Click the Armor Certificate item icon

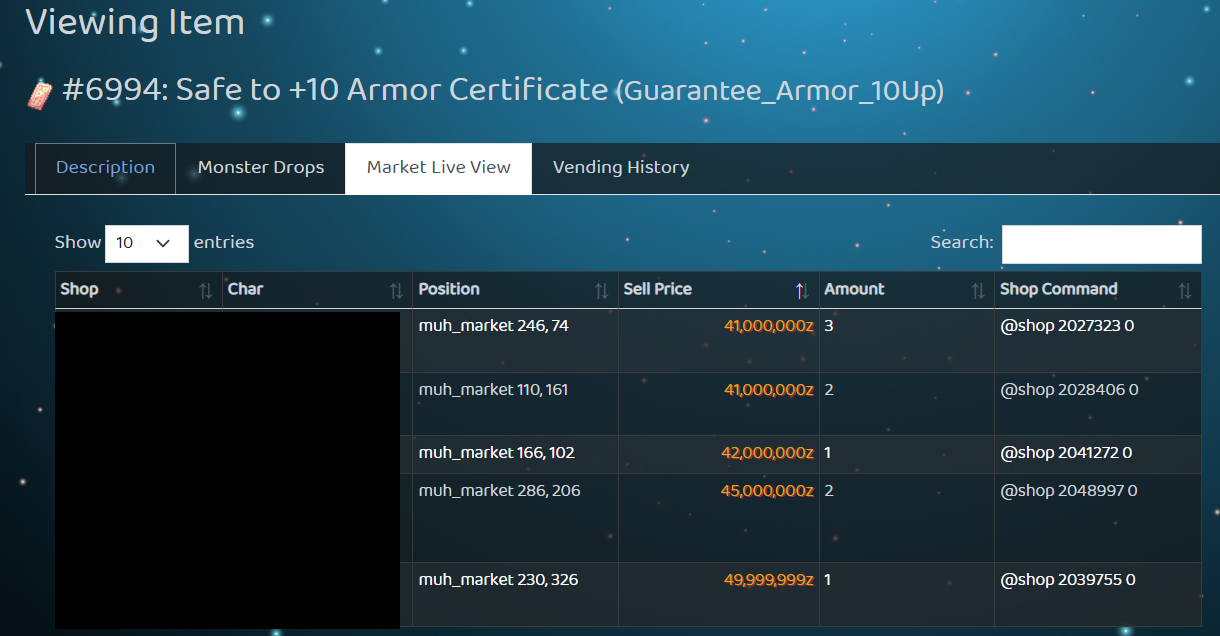tap(39, 95)
